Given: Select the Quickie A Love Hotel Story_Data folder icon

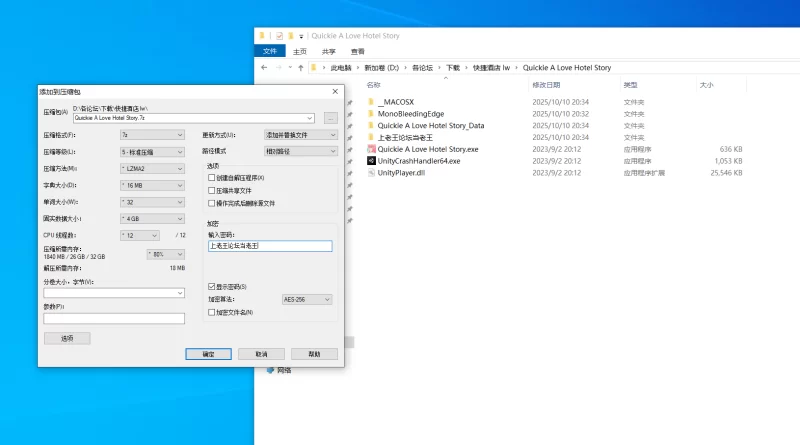Looking at the screenshot, I should [371, 126].
